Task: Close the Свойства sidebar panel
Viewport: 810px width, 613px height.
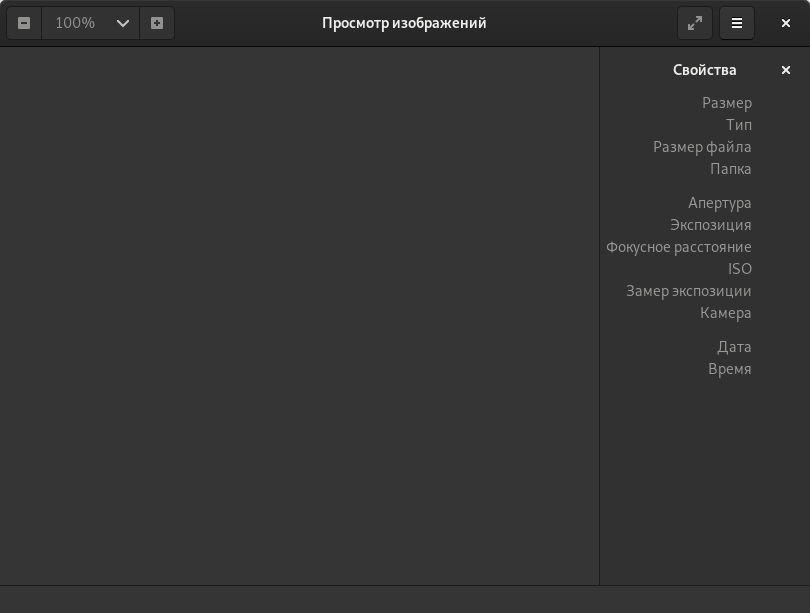Action: point(786,70)
